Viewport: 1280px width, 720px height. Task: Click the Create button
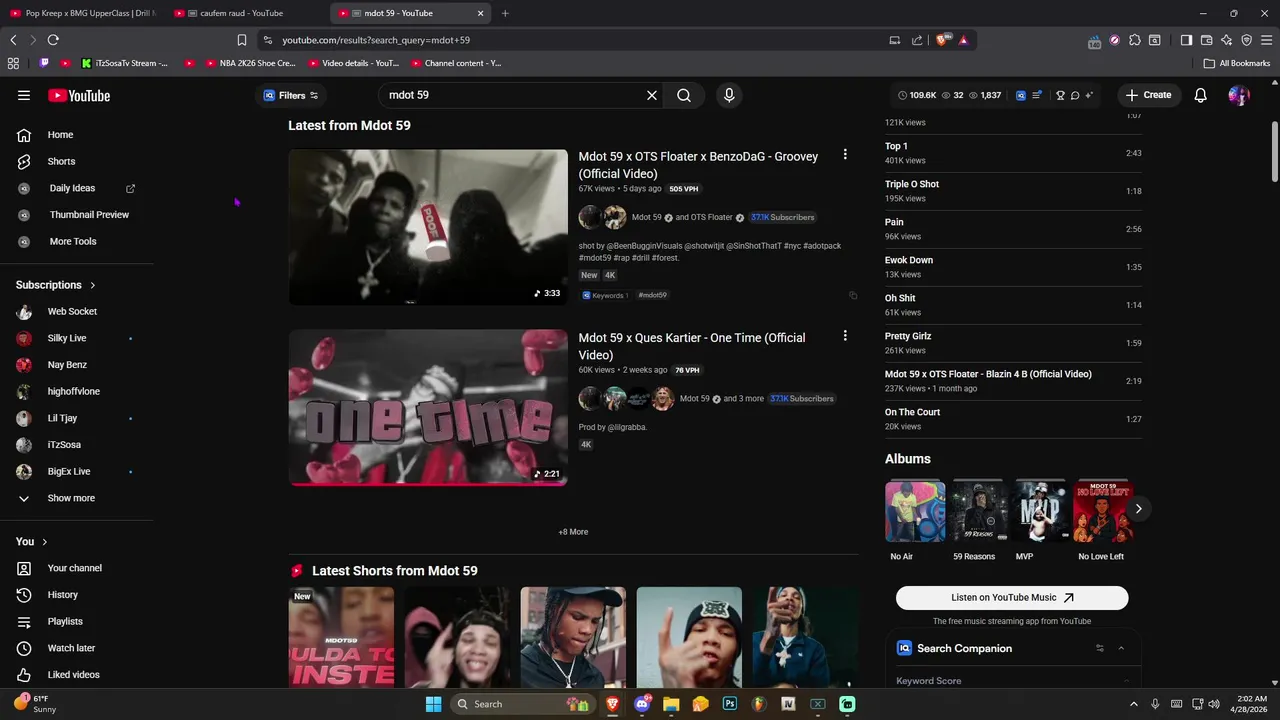[1148, 95]
